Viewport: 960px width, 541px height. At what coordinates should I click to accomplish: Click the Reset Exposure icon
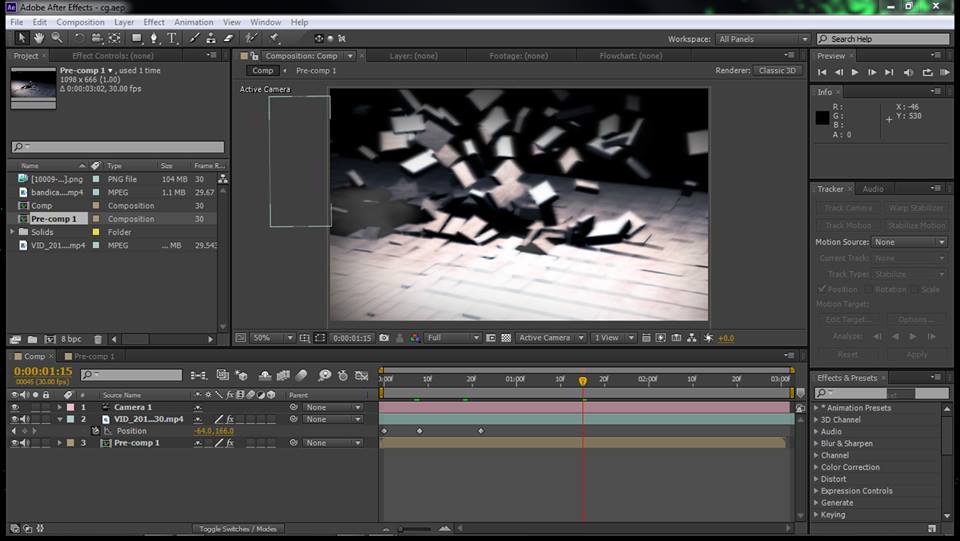click(708, 338)
